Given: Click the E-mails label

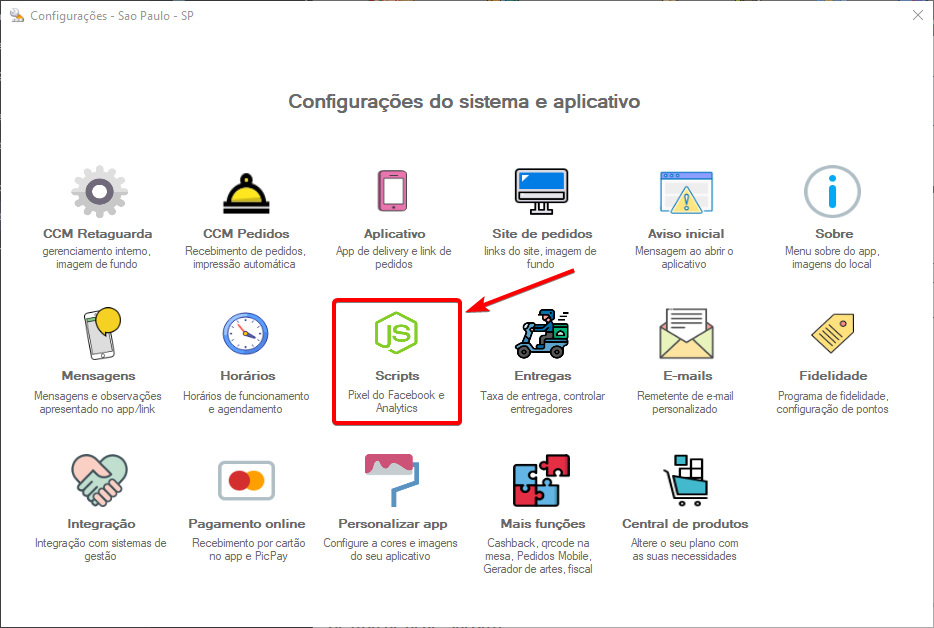Looking at the screenshot, I should pyautogui.click(x=688, y=376).
